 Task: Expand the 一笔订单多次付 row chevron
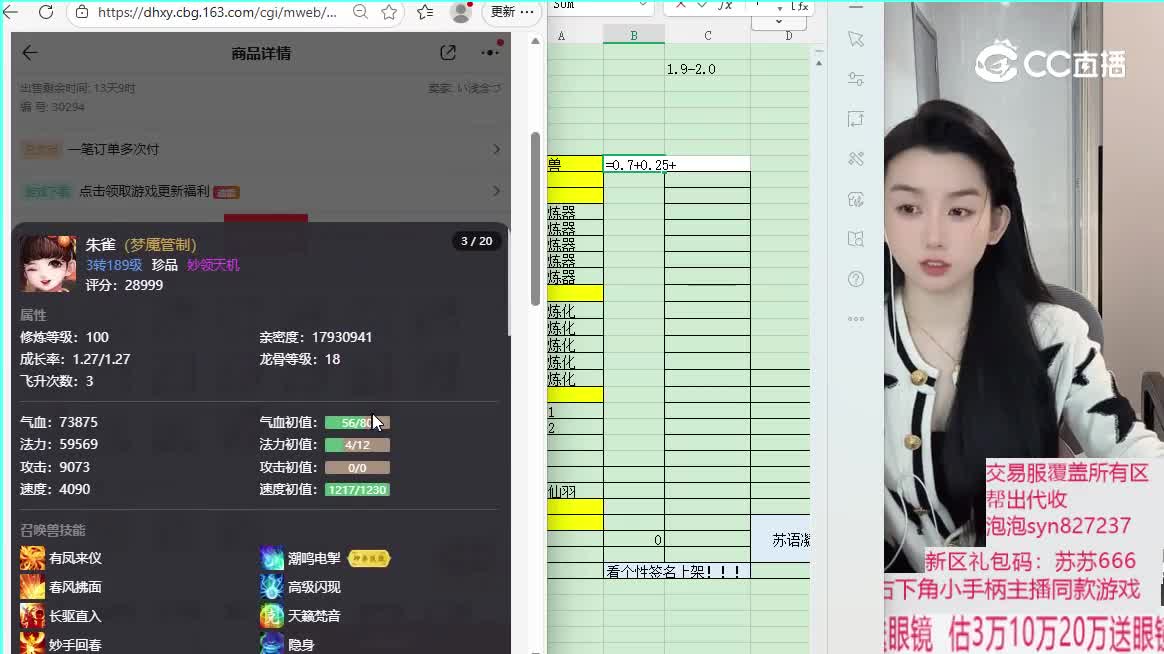click(497, 150)
